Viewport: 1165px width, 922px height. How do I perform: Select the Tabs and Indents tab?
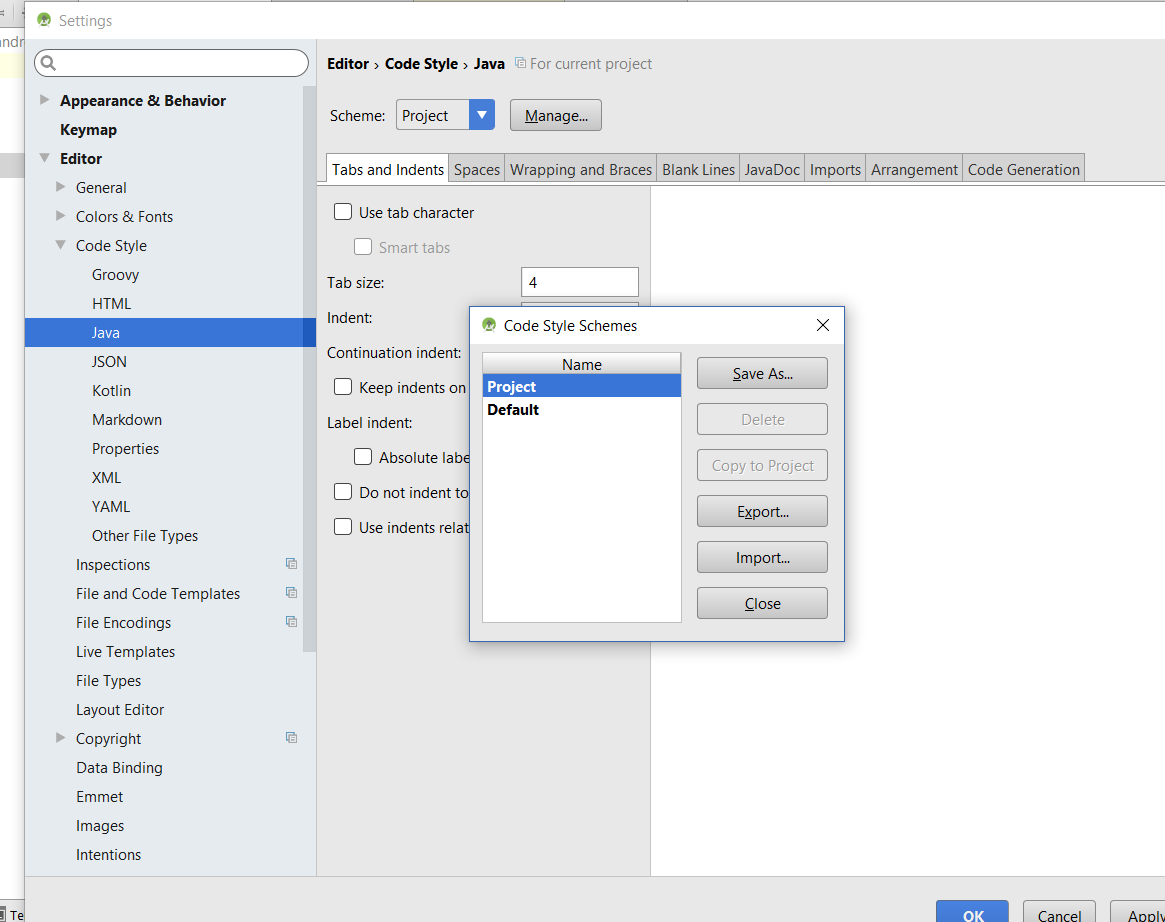click(x=388, y=169)
